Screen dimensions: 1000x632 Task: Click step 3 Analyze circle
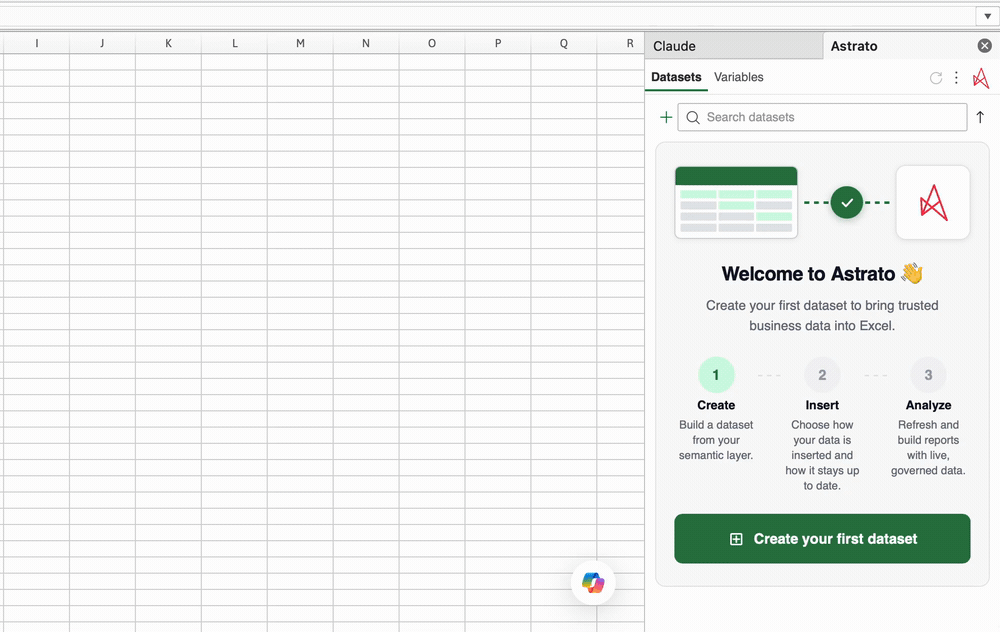click(x=928, y=375)
